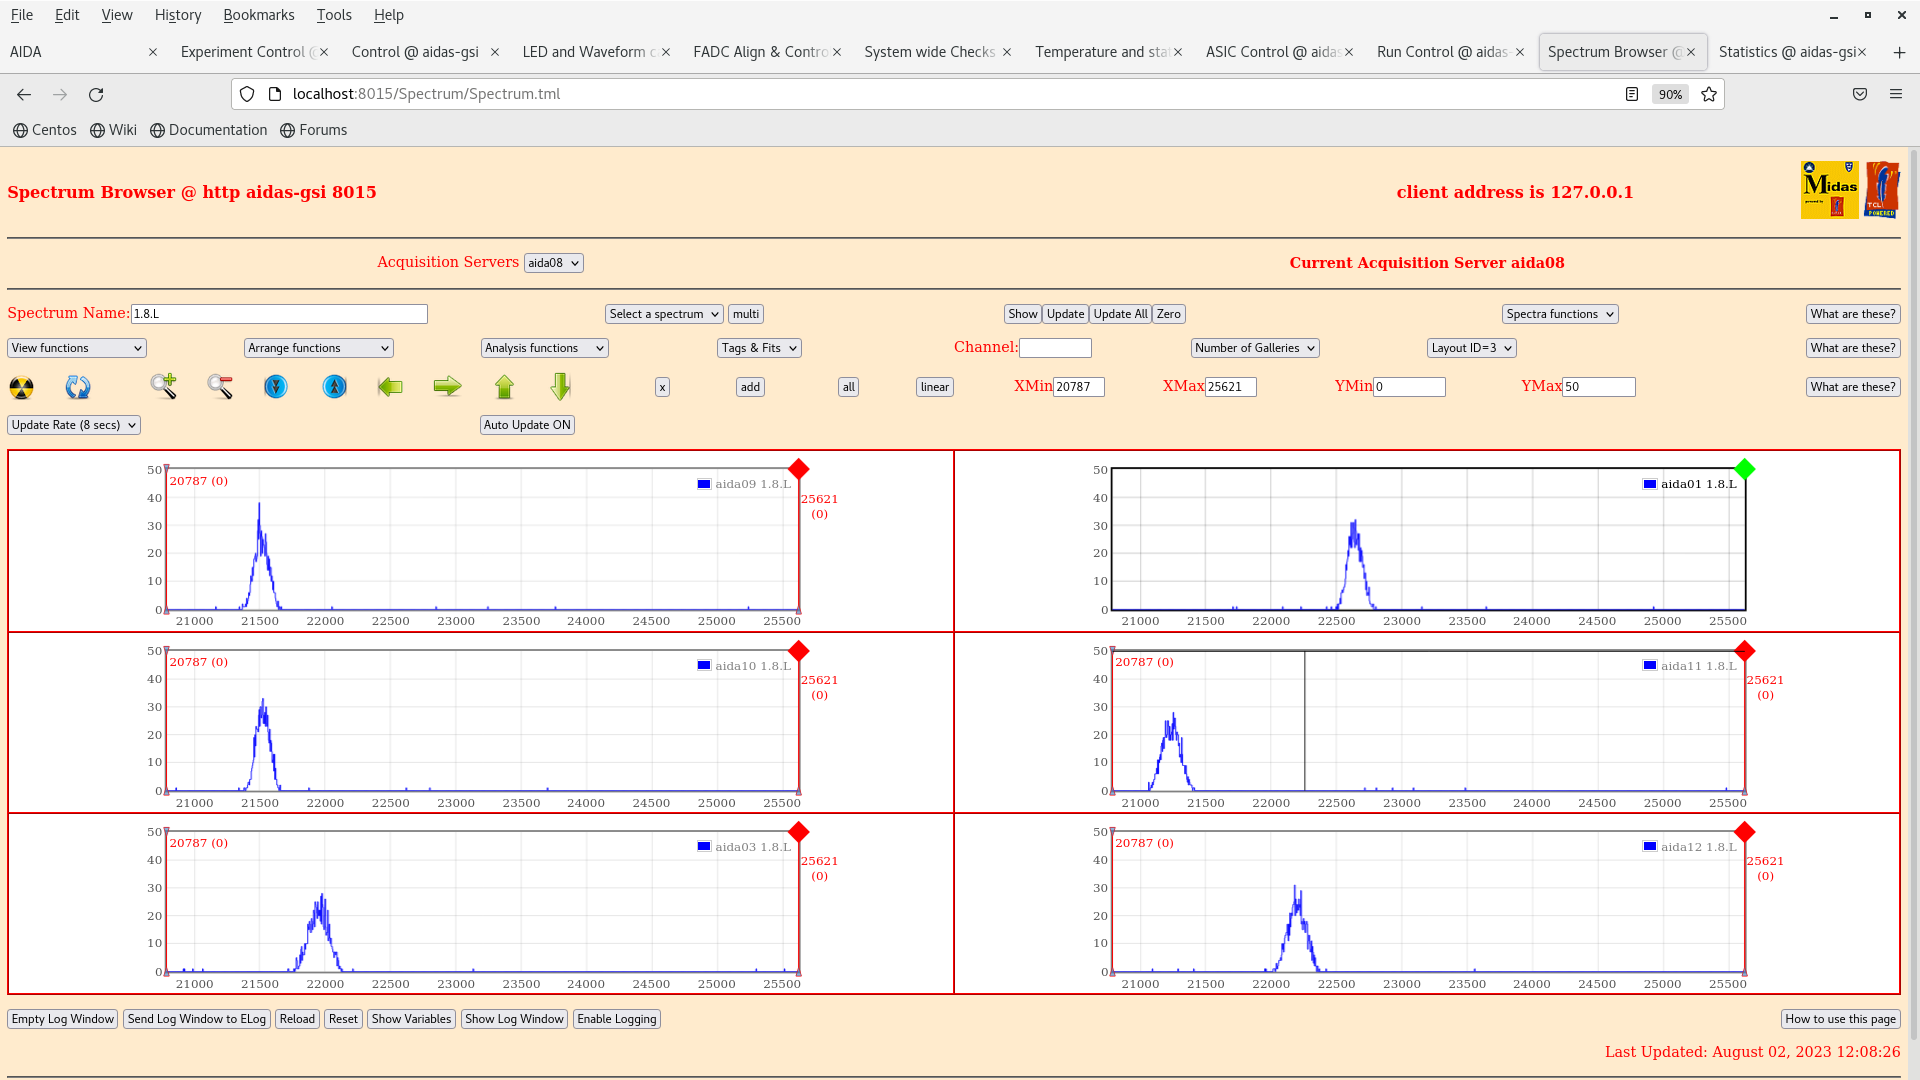
Task: Click the blue circle down-arrow icon
Action: coord(276,386)
